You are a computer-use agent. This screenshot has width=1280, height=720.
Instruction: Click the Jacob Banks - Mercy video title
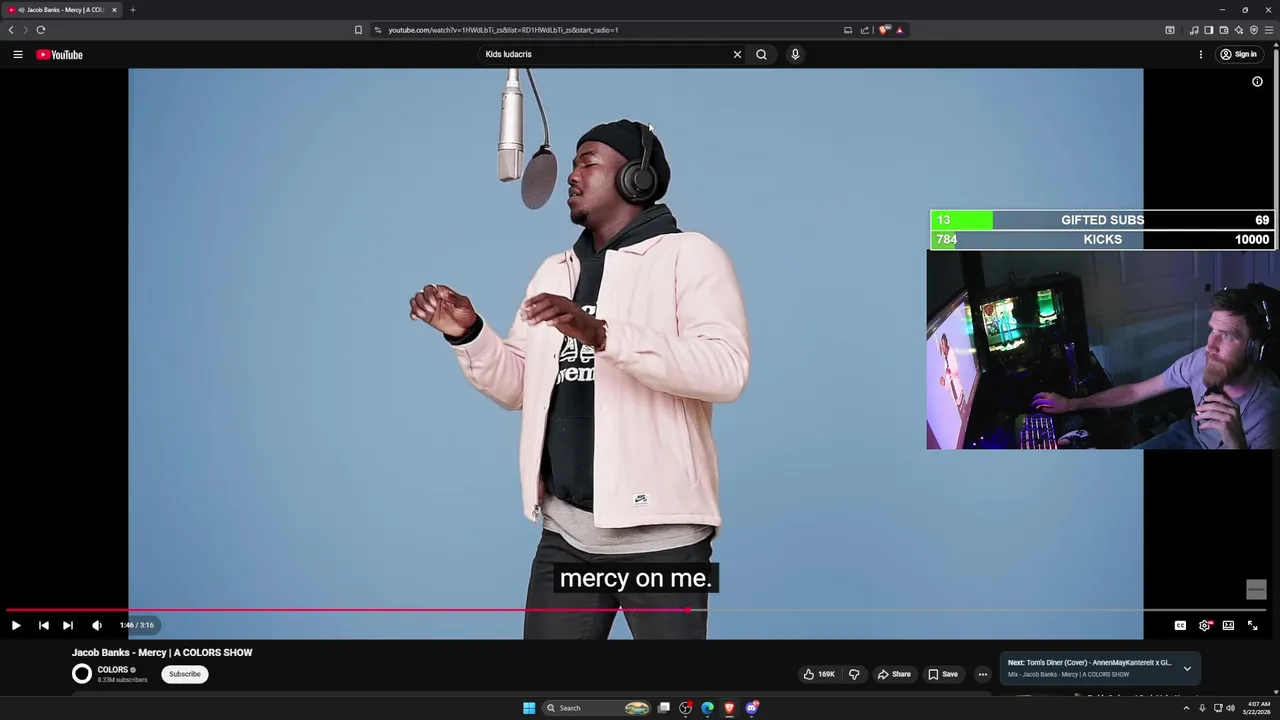tap(162, 653)
